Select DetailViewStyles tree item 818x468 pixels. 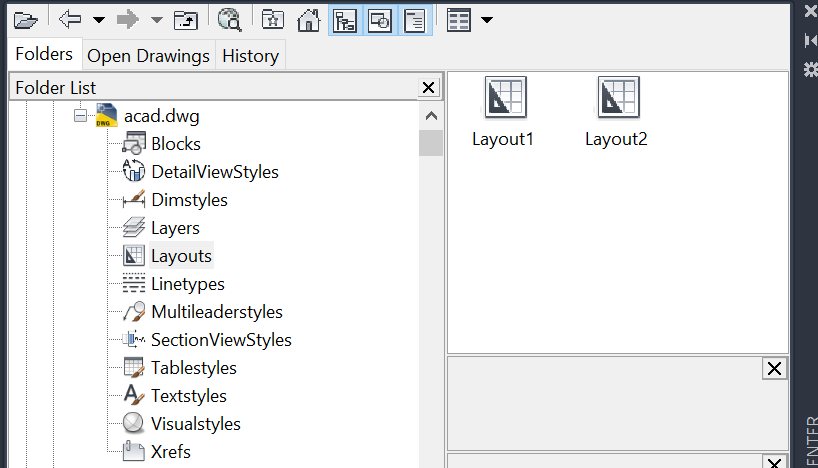coord(215,172)
